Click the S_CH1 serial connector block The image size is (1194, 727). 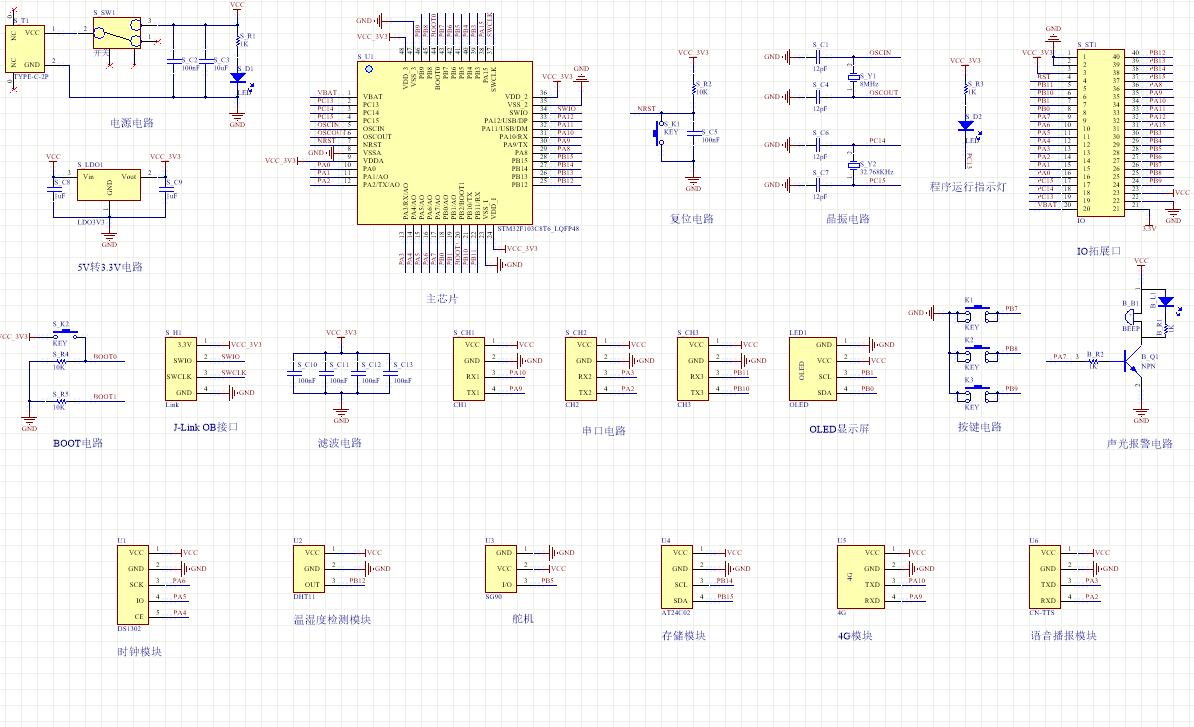coord(468,369)
